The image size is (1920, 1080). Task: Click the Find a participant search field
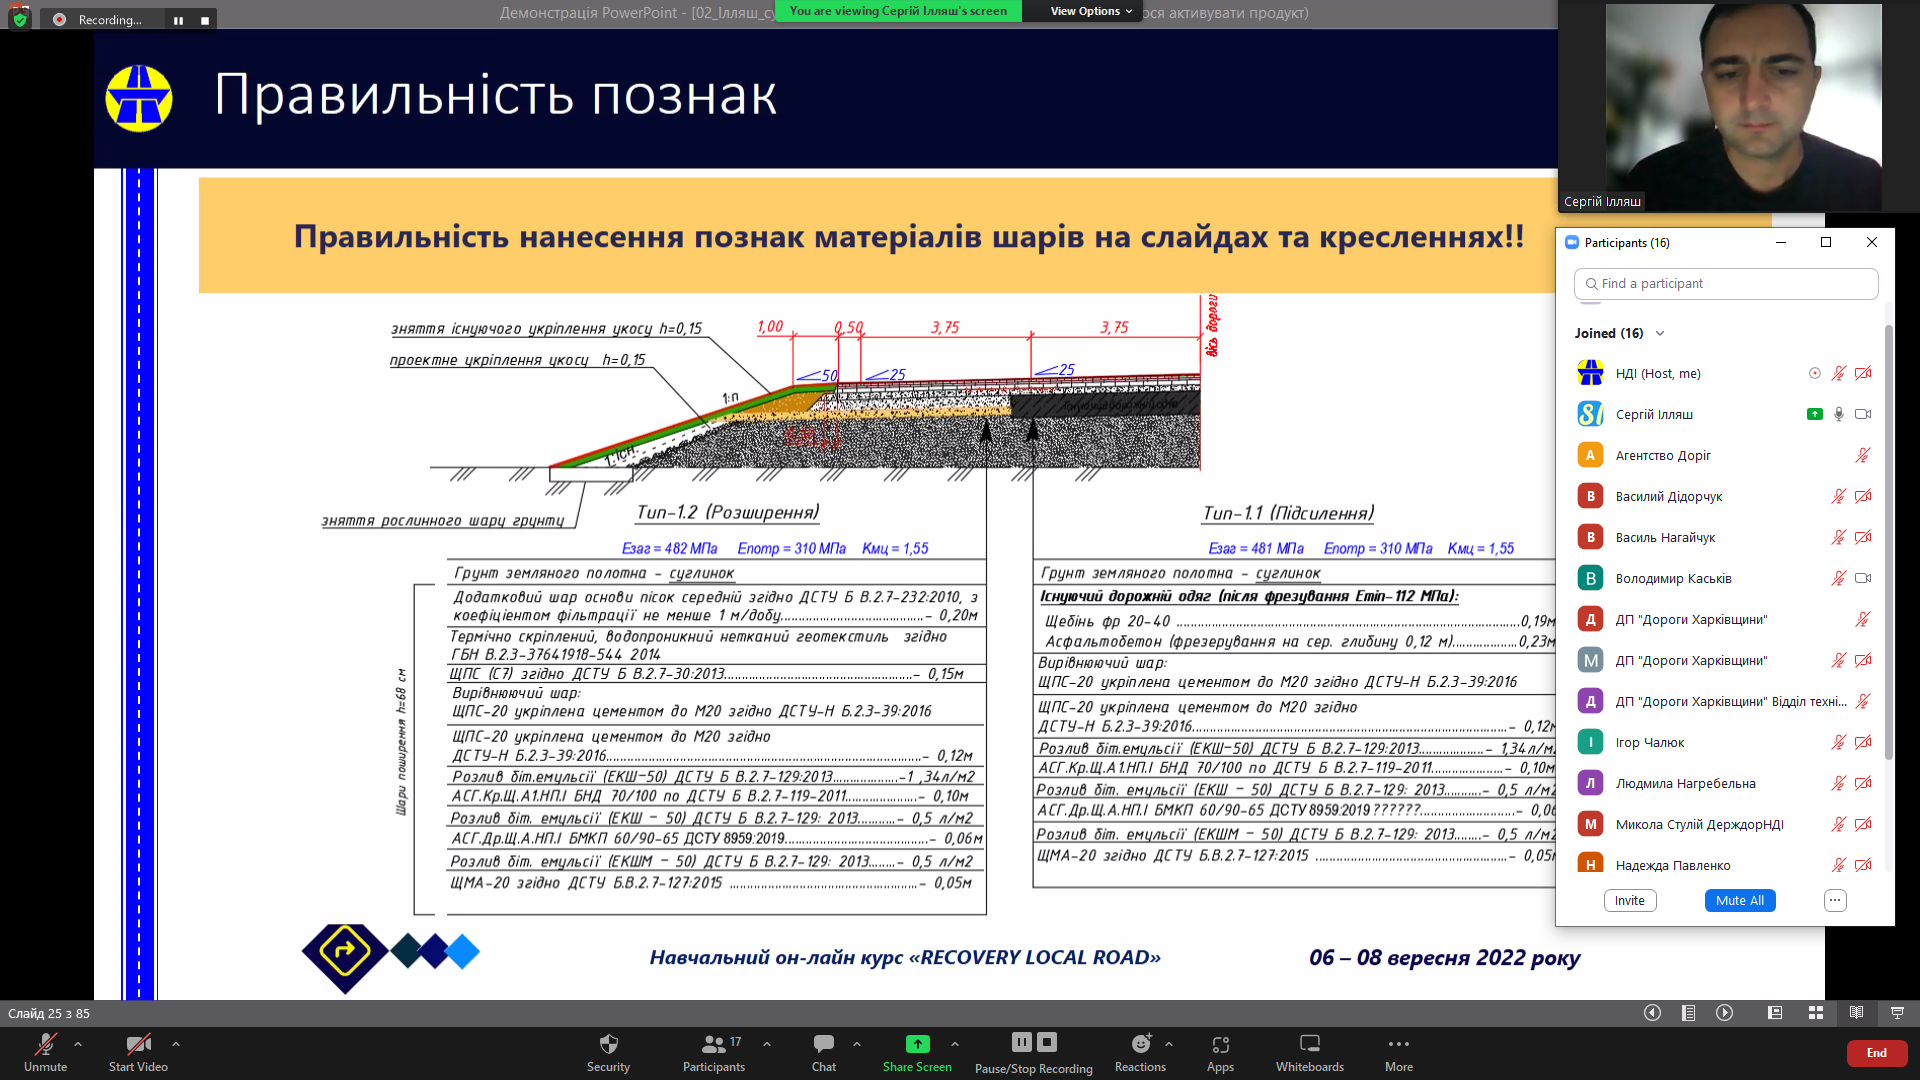pos(1726,283)
